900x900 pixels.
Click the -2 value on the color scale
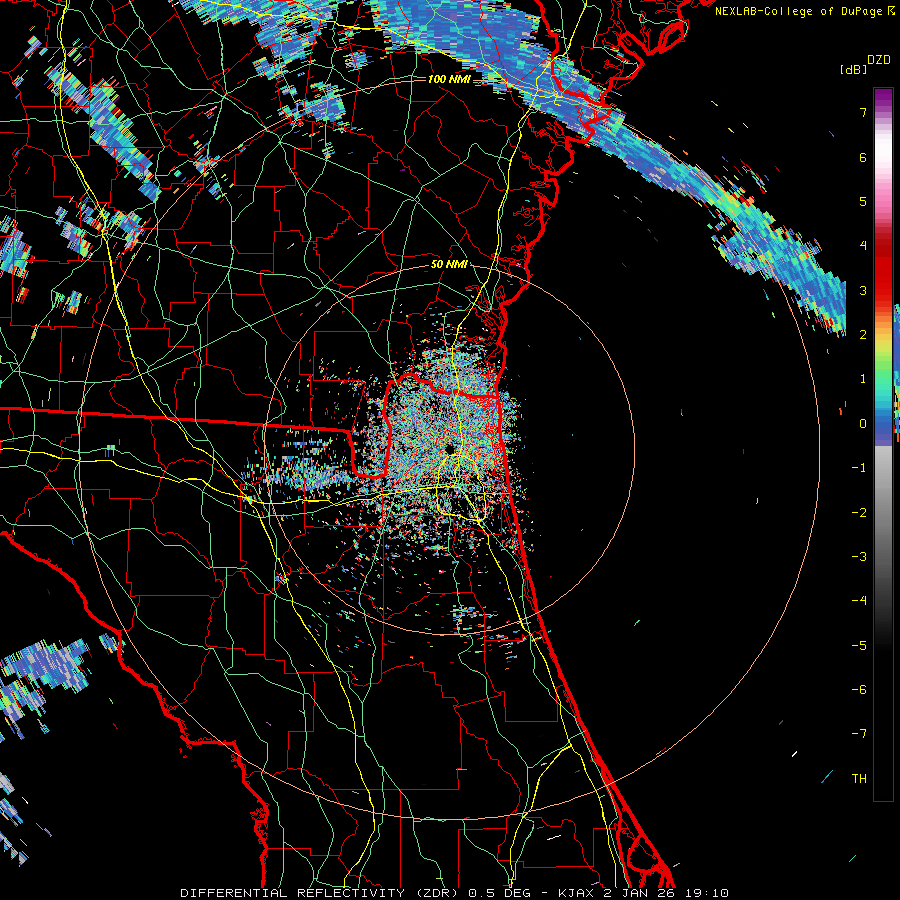coord(859,512)
